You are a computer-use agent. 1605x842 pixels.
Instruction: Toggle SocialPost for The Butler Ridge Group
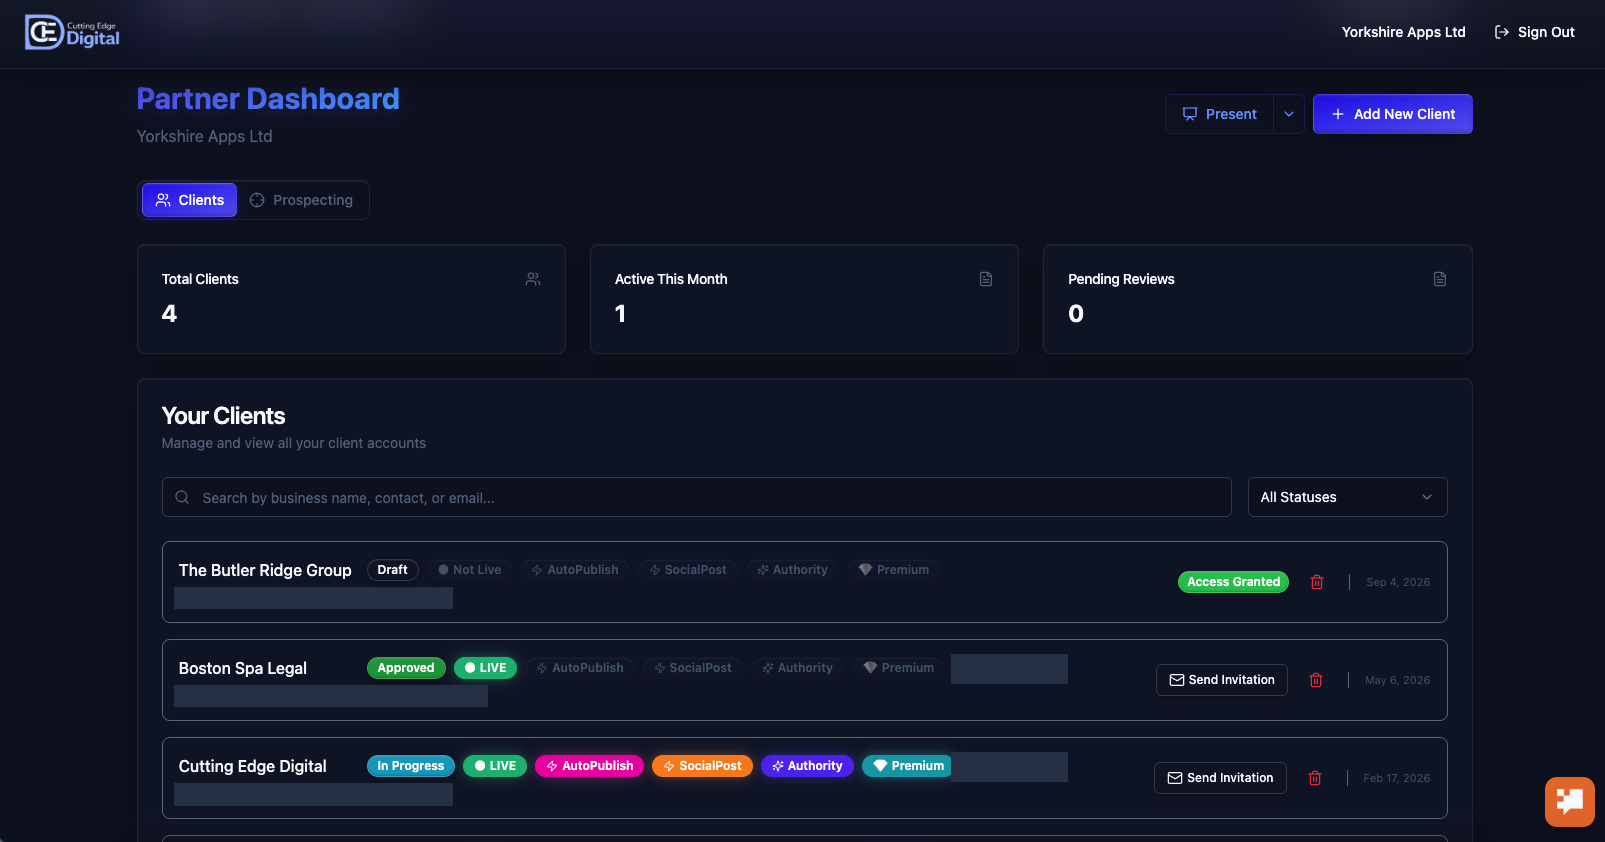(x=688, y=570)
